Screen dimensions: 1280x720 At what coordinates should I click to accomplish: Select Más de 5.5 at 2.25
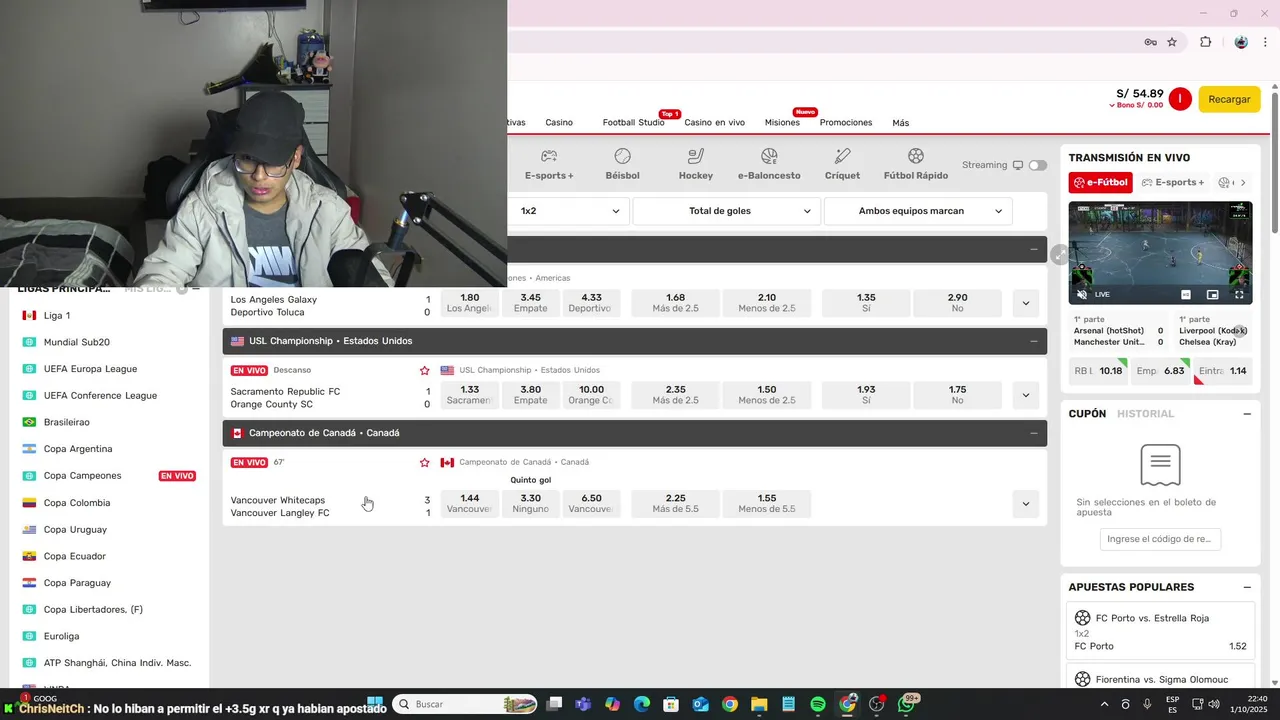pos(676,504)
